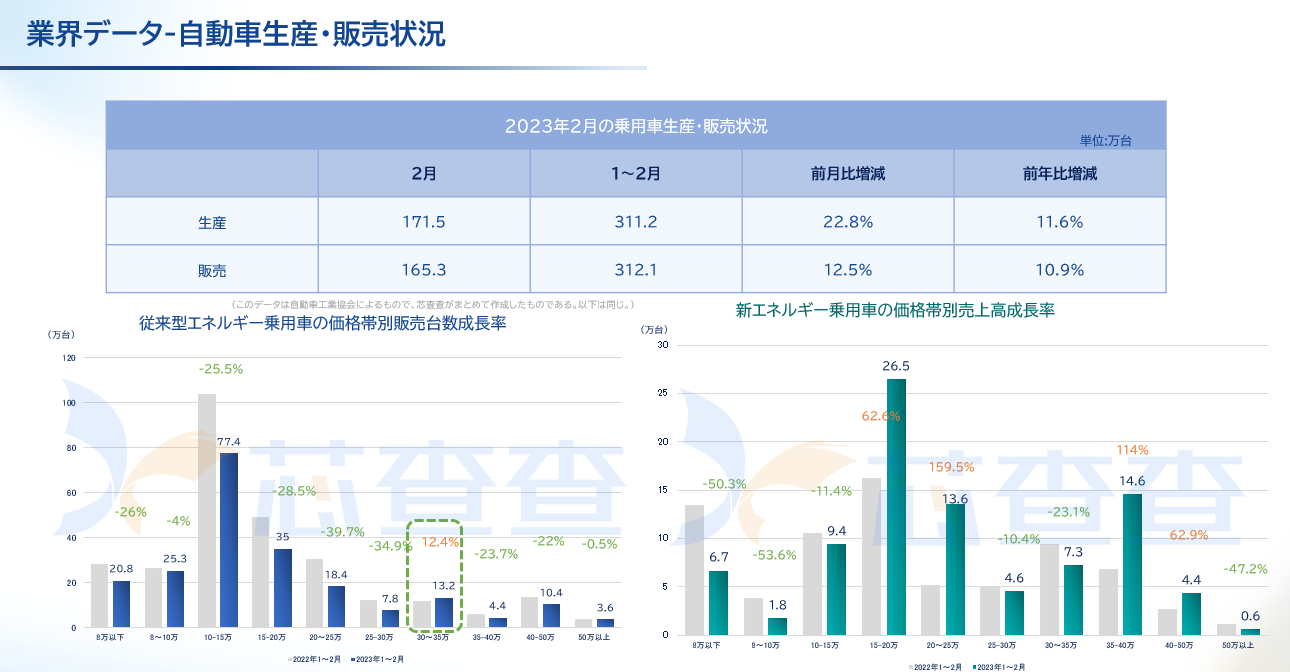Click the 22.8% cell in production row
This screenshot has width=1290, height=672.
pos(848,222)
